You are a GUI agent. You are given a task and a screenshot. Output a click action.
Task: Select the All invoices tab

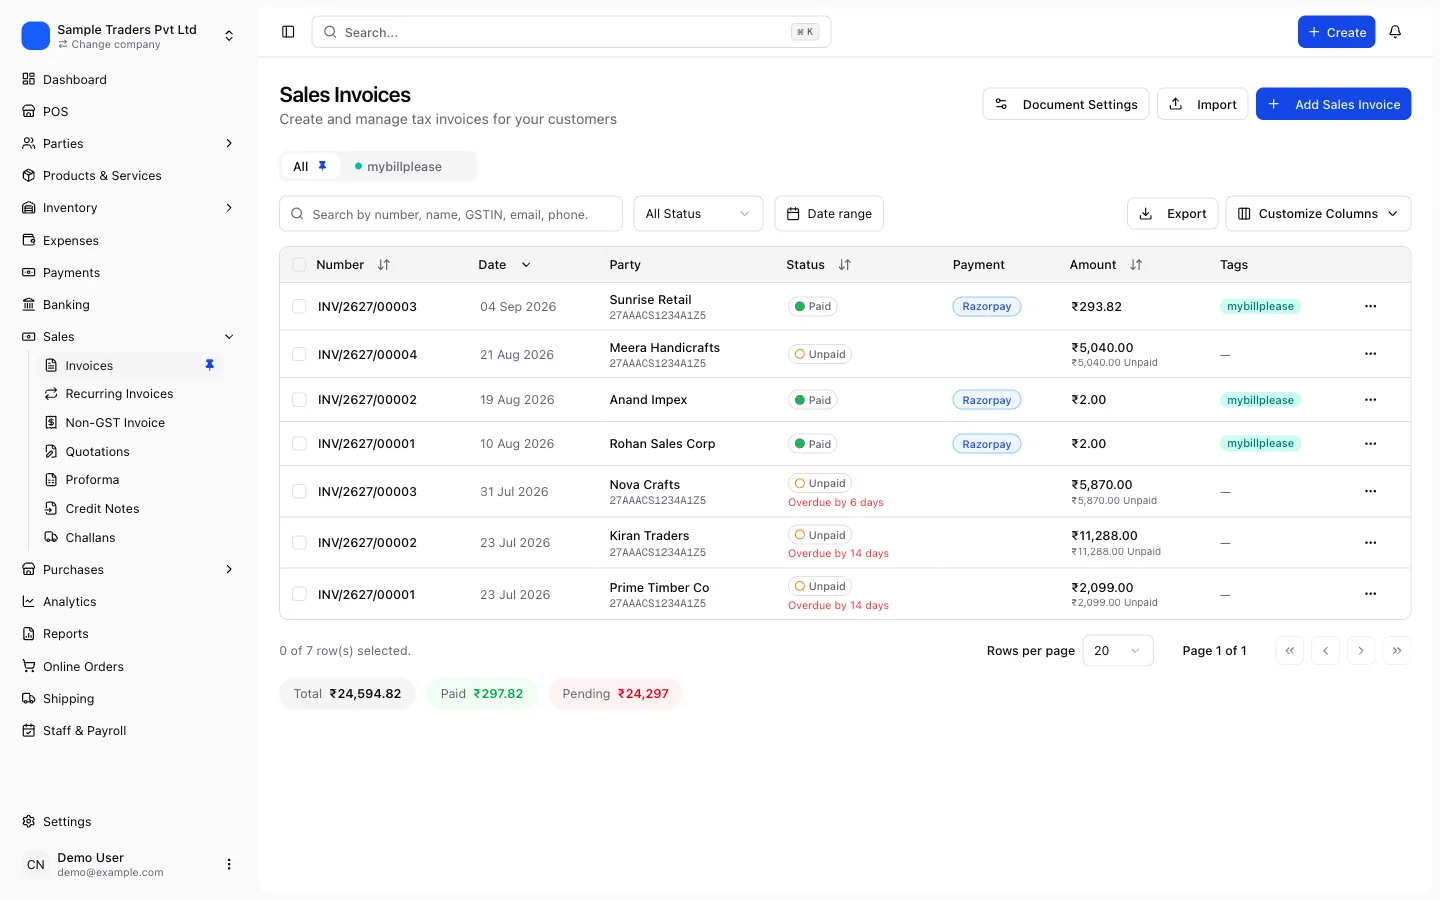tap(310, 166)
